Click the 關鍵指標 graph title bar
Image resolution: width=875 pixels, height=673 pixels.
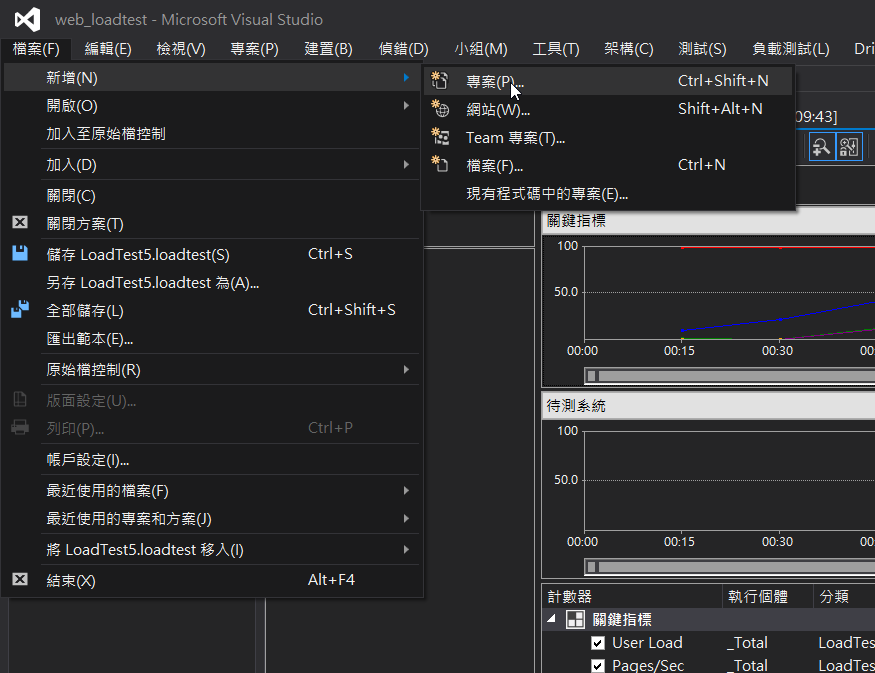tap(709, 220)
